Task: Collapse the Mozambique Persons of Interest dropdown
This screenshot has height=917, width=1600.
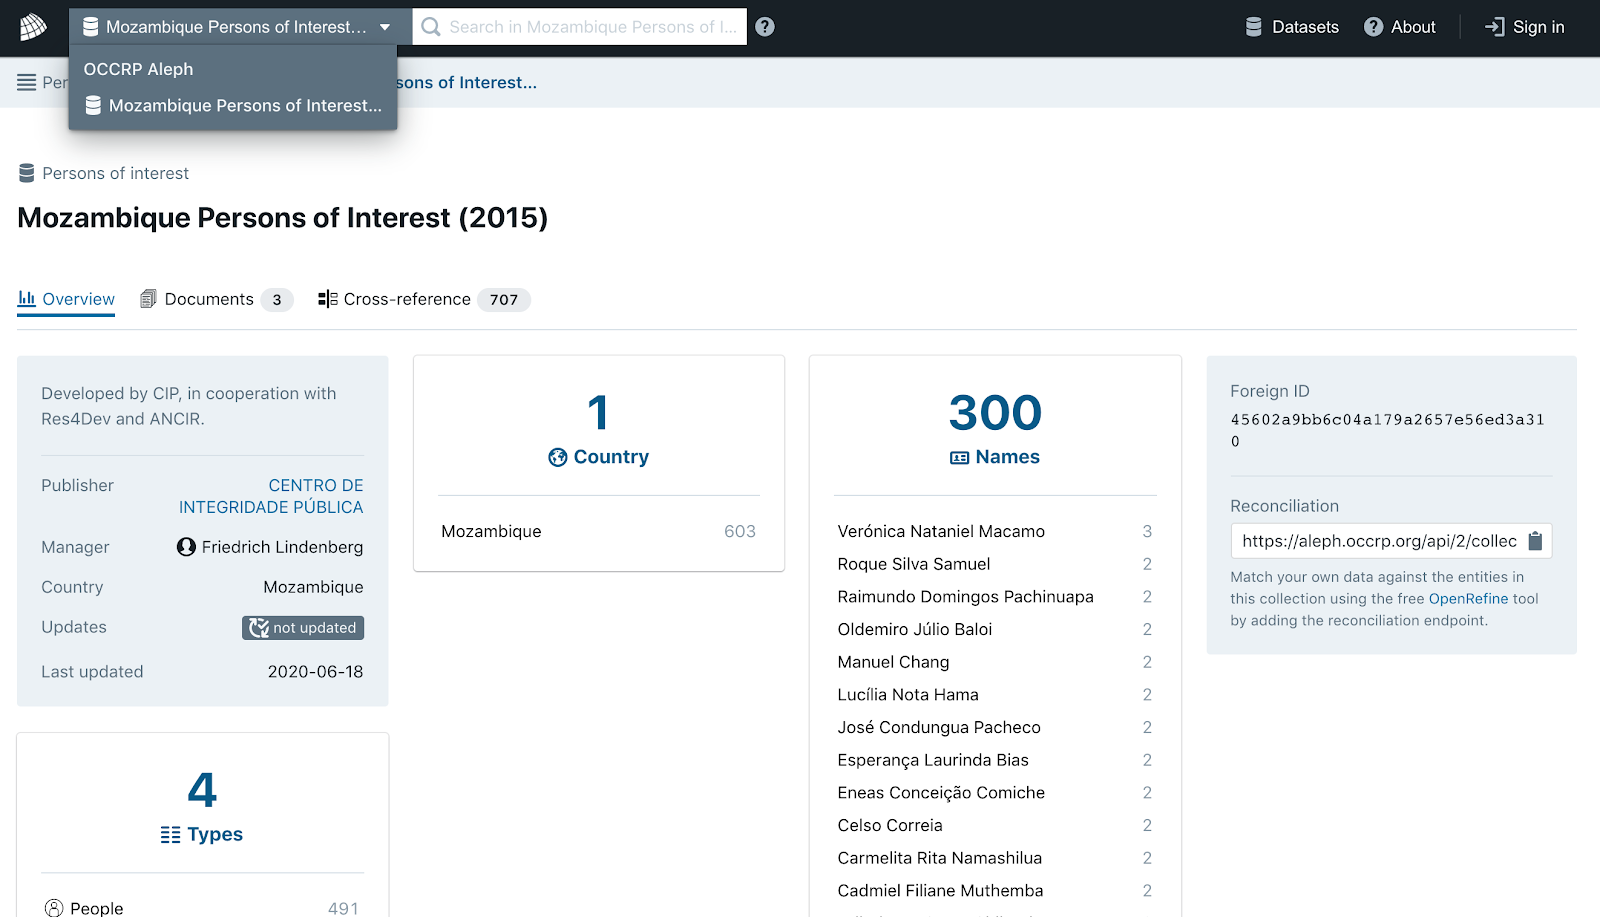Action: coord(385,27)
